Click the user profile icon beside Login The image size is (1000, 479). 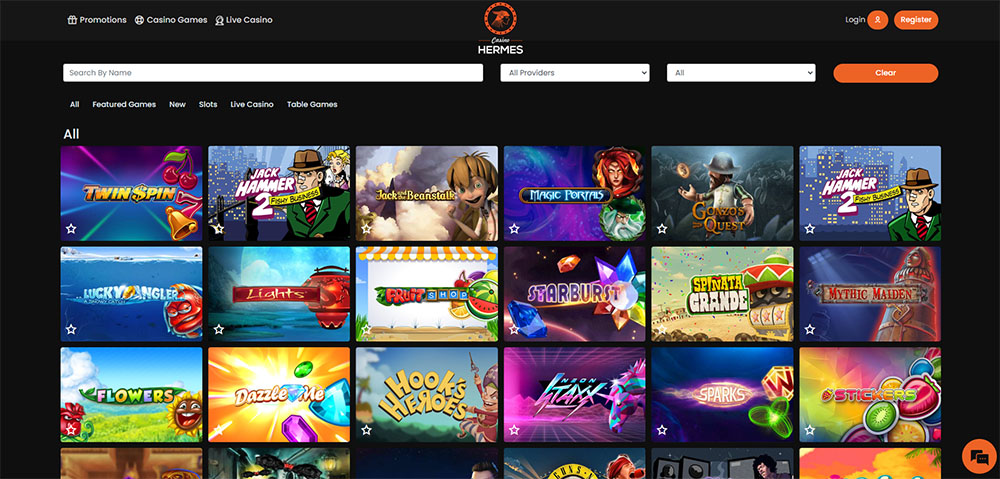pos(878,20)
